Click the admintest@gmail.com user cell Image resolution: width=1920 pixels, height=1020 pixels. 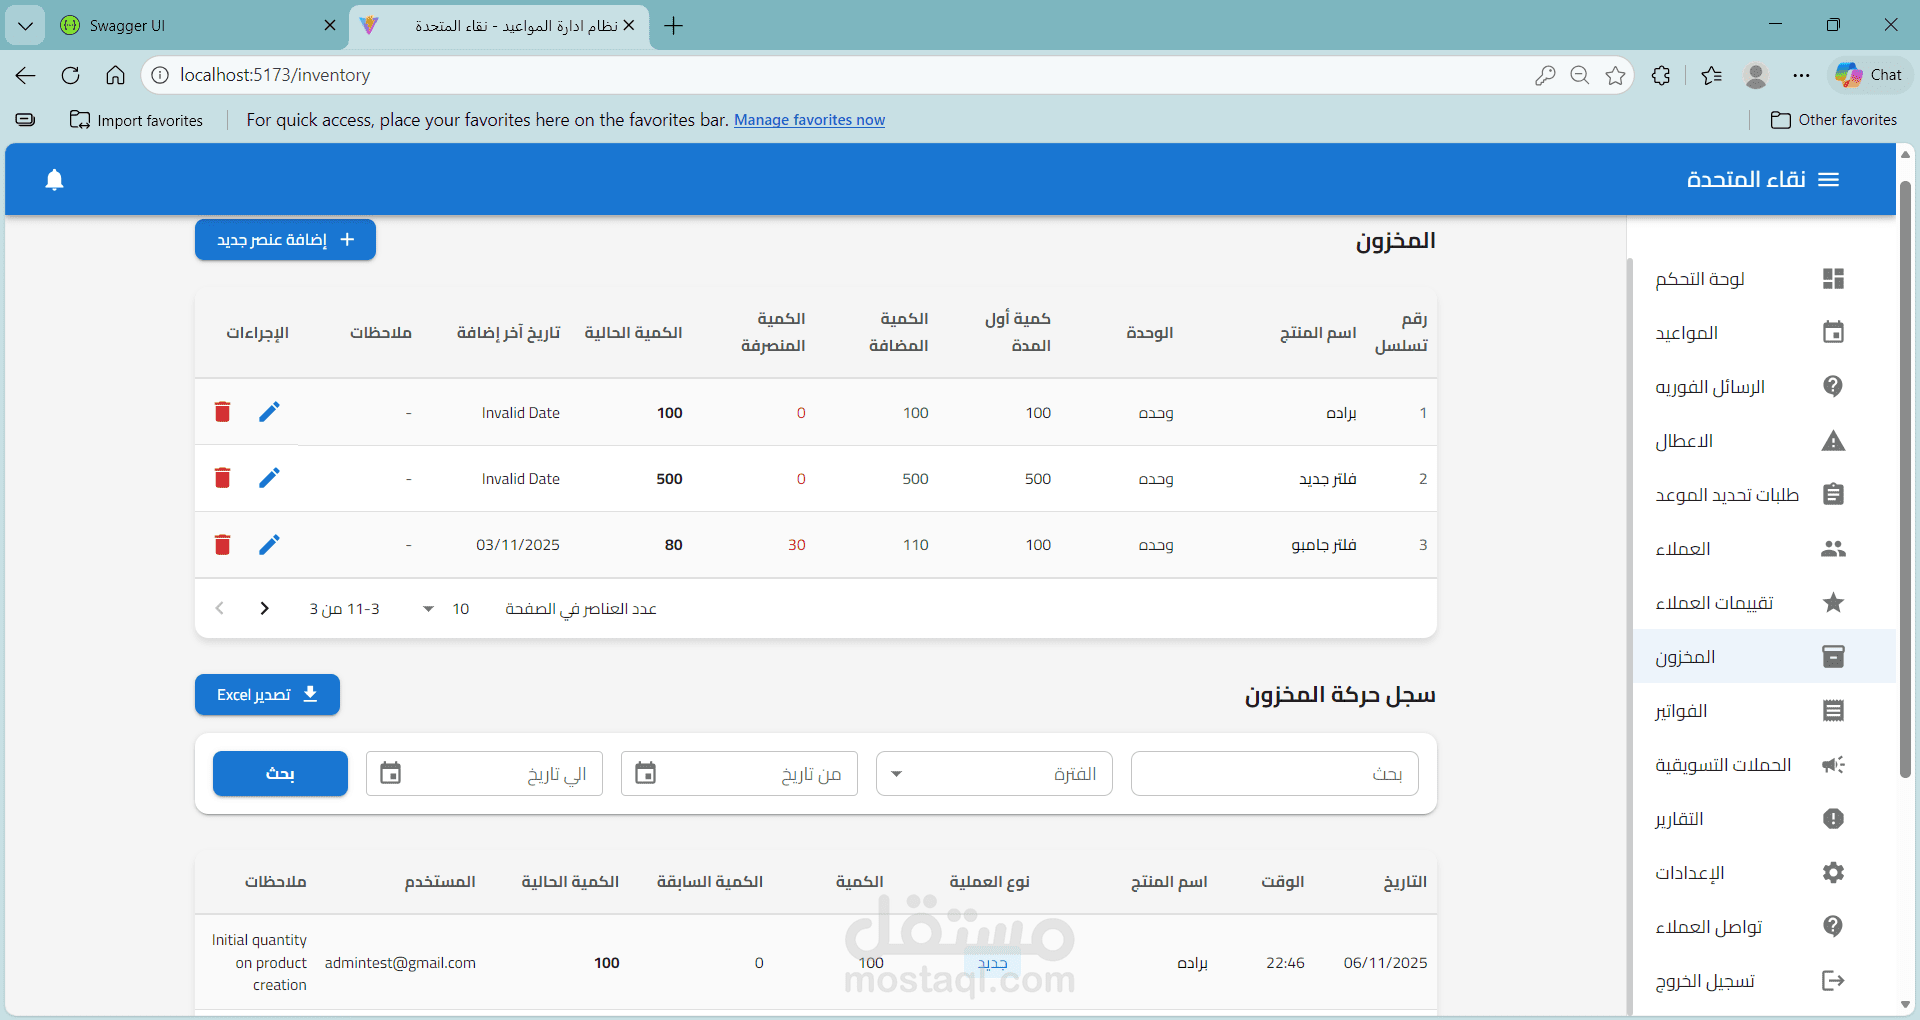400,963
